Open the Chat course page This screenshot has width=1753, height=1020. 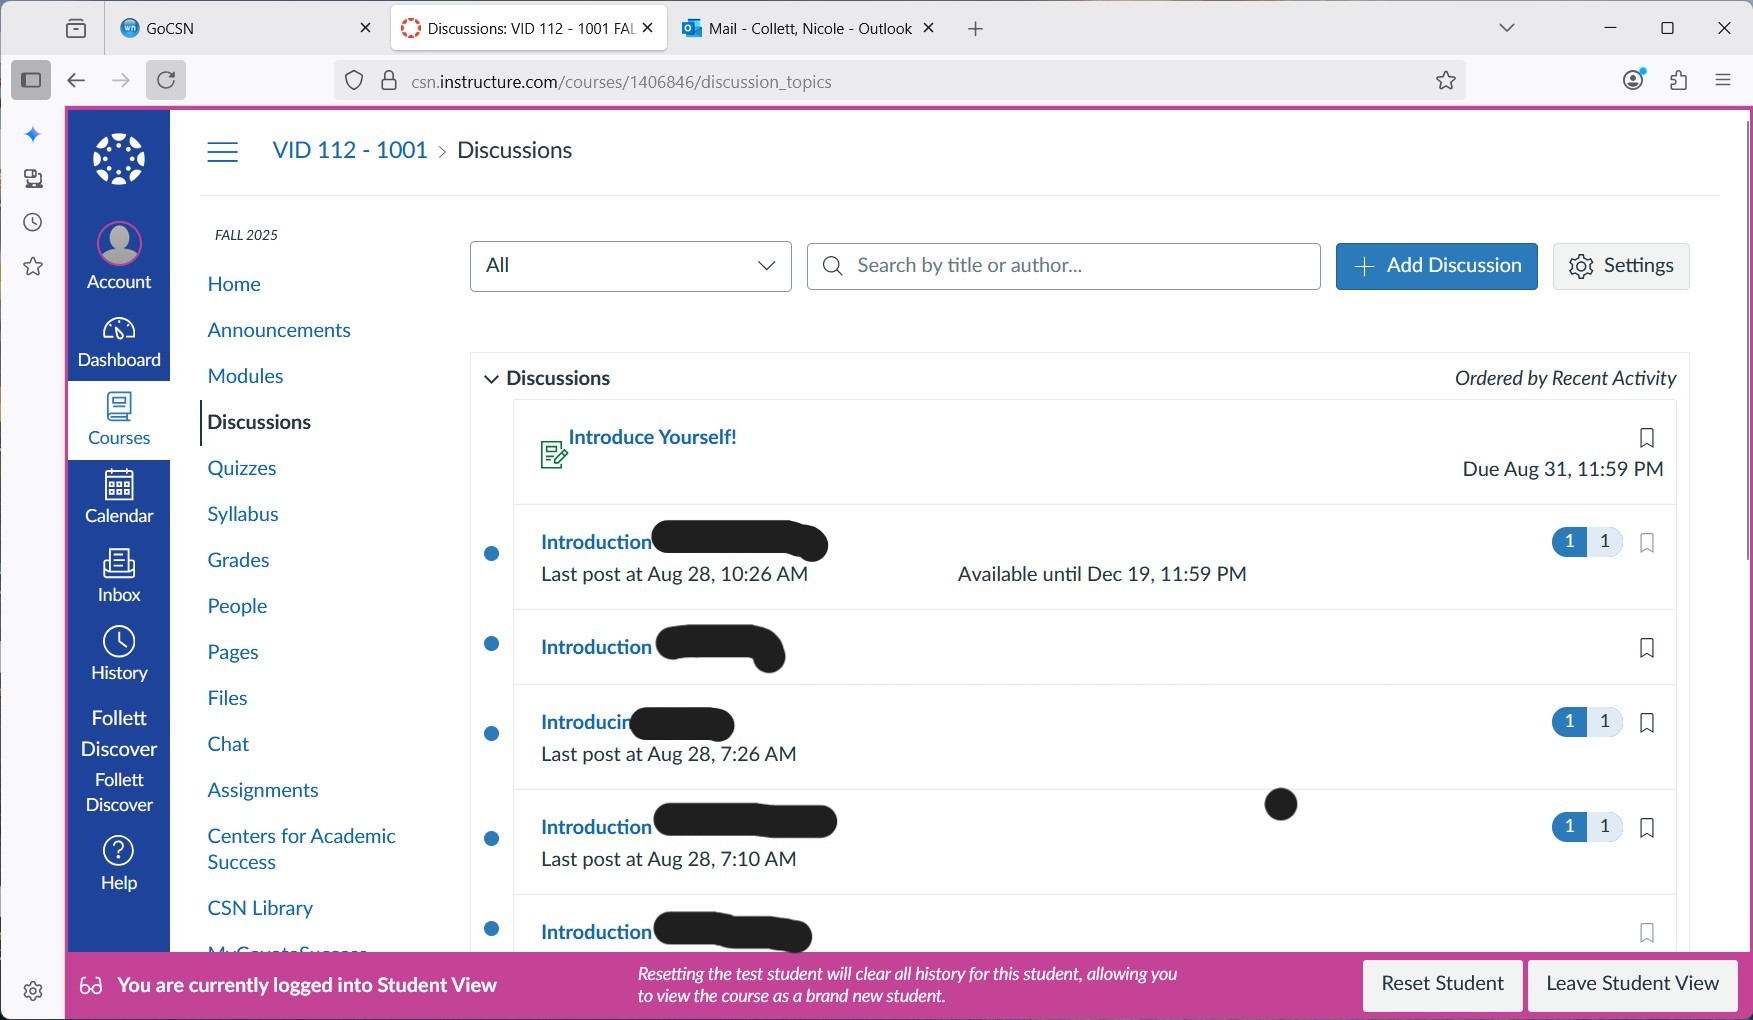point(228,744)
